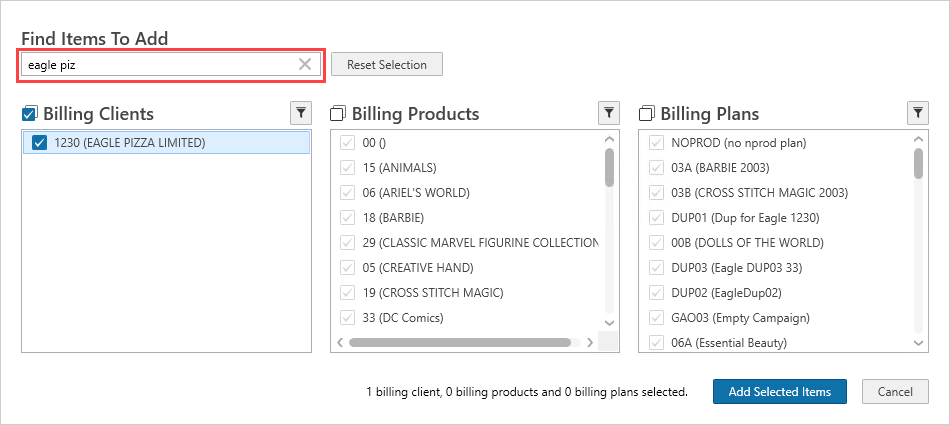Select the 19 (CROSS STITCH MAGIC) row

point(467,293)
